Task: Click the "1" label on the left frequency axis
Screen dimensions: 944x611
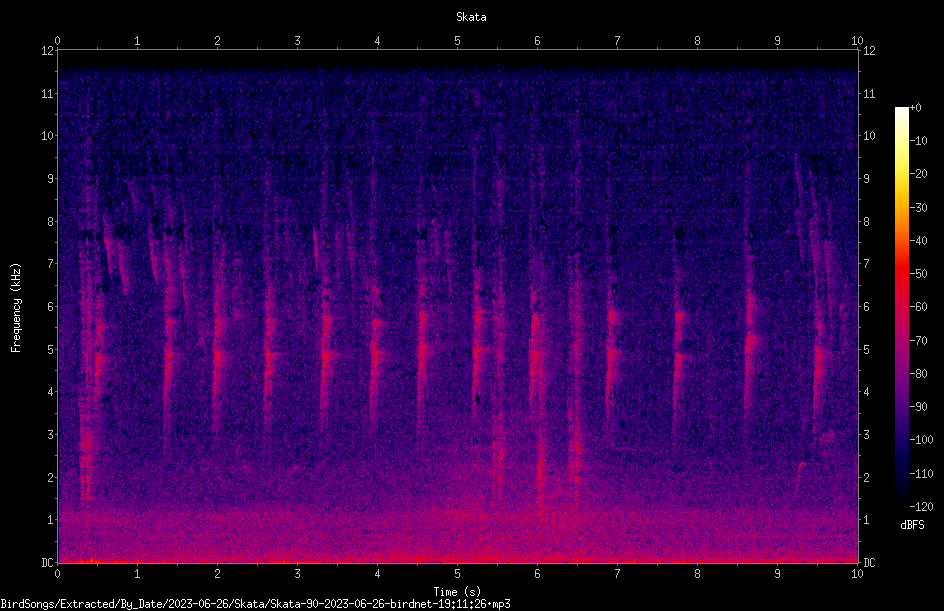Action: point(51,520)
